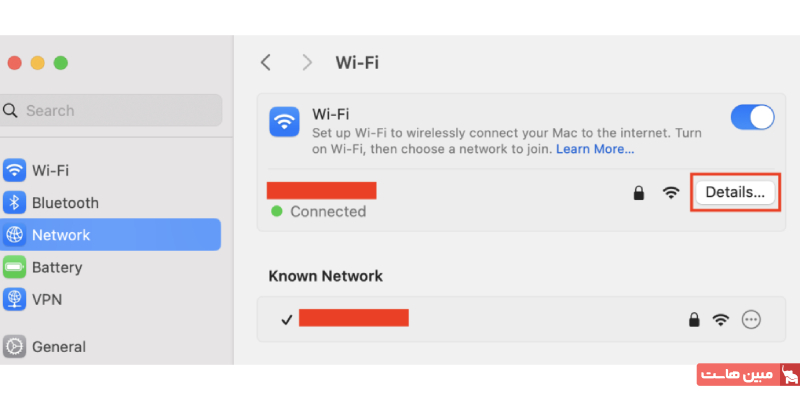Open the connected network Details button
Viewport: 800px width, 400px height.
tap(735, 192)
